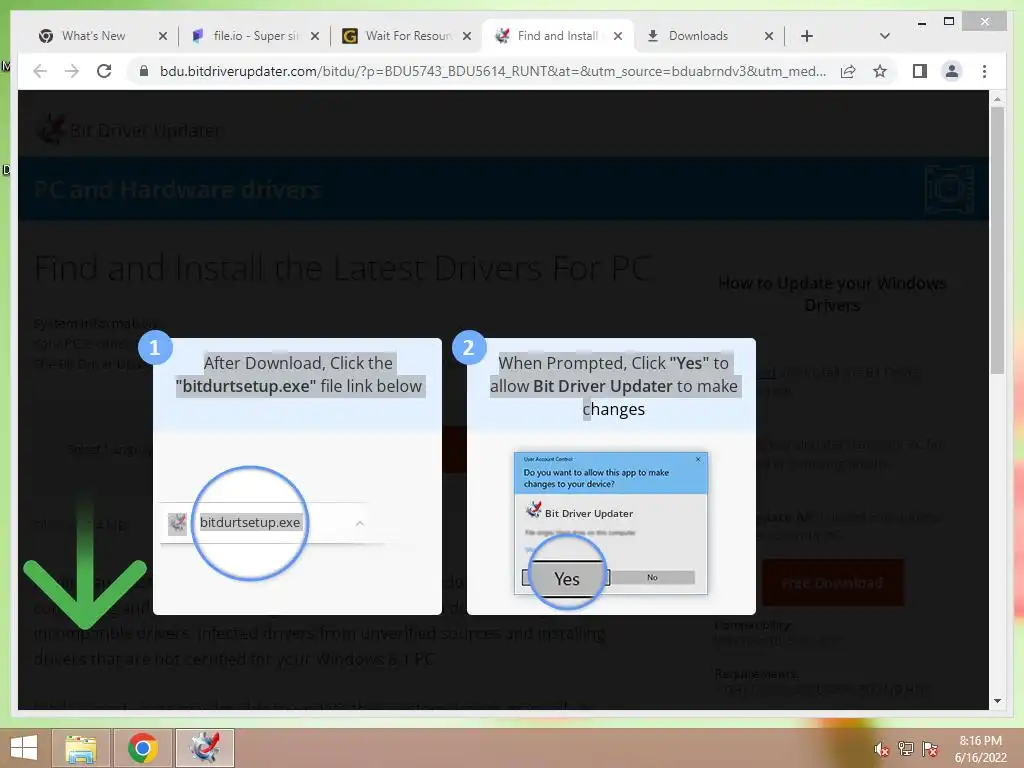Open the profile avatar menu
Screen dimensions: 1024x768
tap(952, 71)
